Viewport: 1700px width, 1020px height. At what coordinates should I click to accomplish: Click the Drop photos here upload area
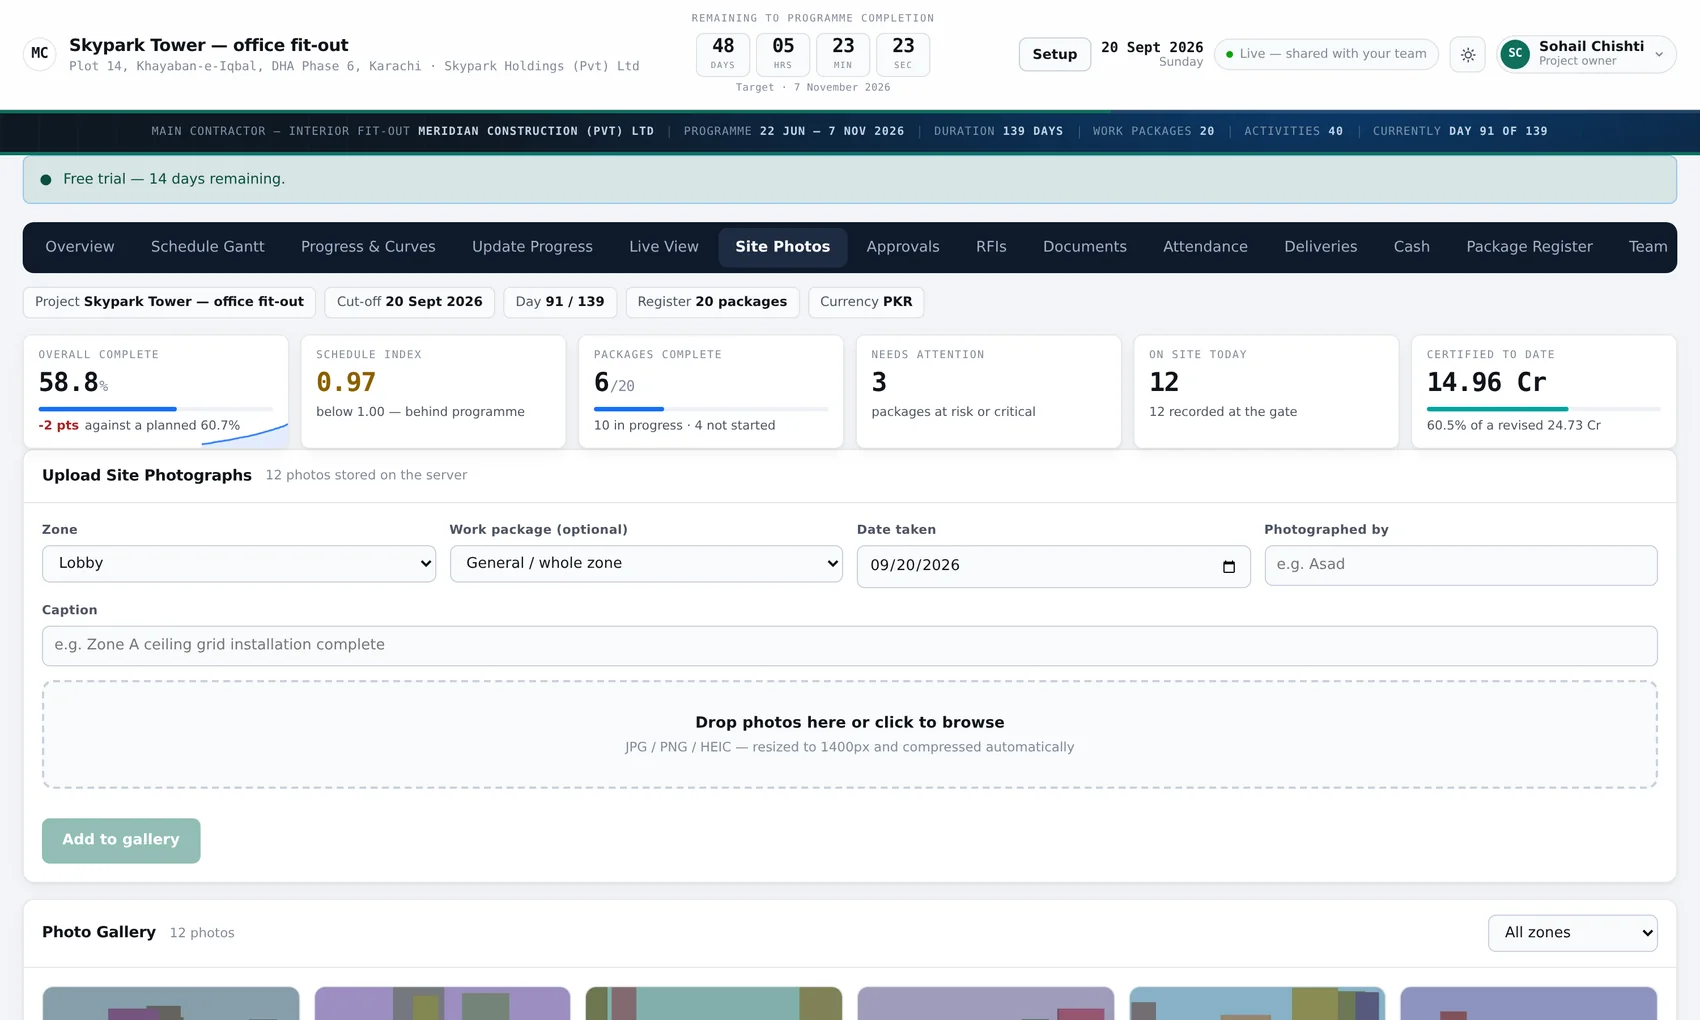[x=849, y=735]
